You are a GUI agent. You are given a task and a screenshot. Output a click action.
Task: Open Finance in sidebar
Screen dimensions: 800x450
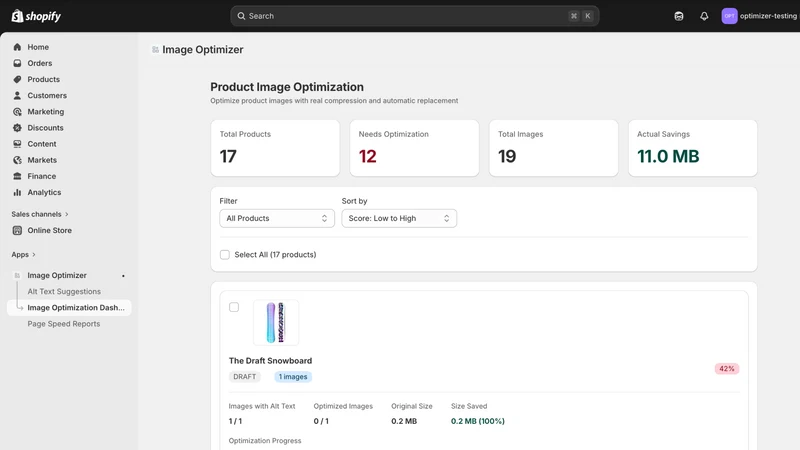point(42,176)
